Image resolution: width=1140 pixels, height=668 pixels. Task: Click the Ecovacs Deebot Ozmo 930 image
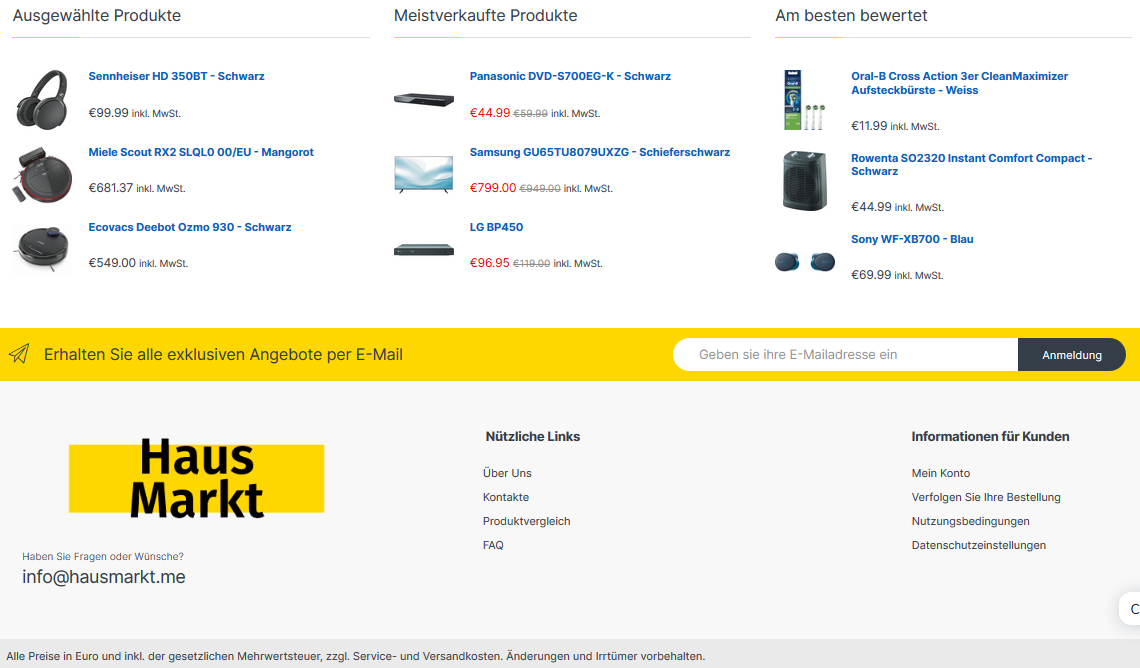coord(42,249)
